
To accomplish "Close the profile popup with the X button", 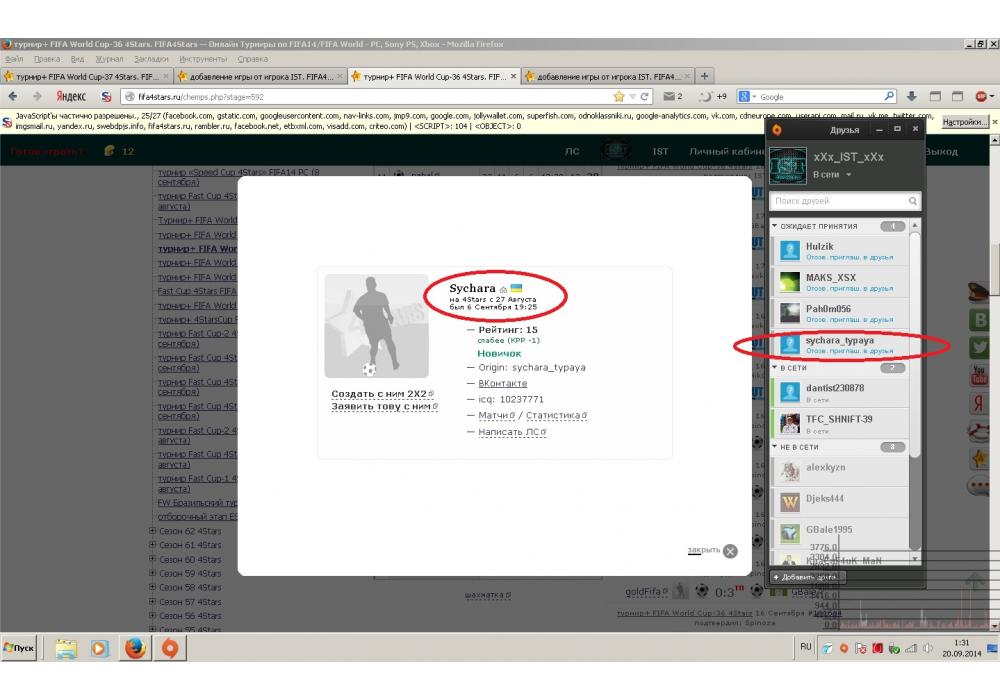I will pos(730,550).
